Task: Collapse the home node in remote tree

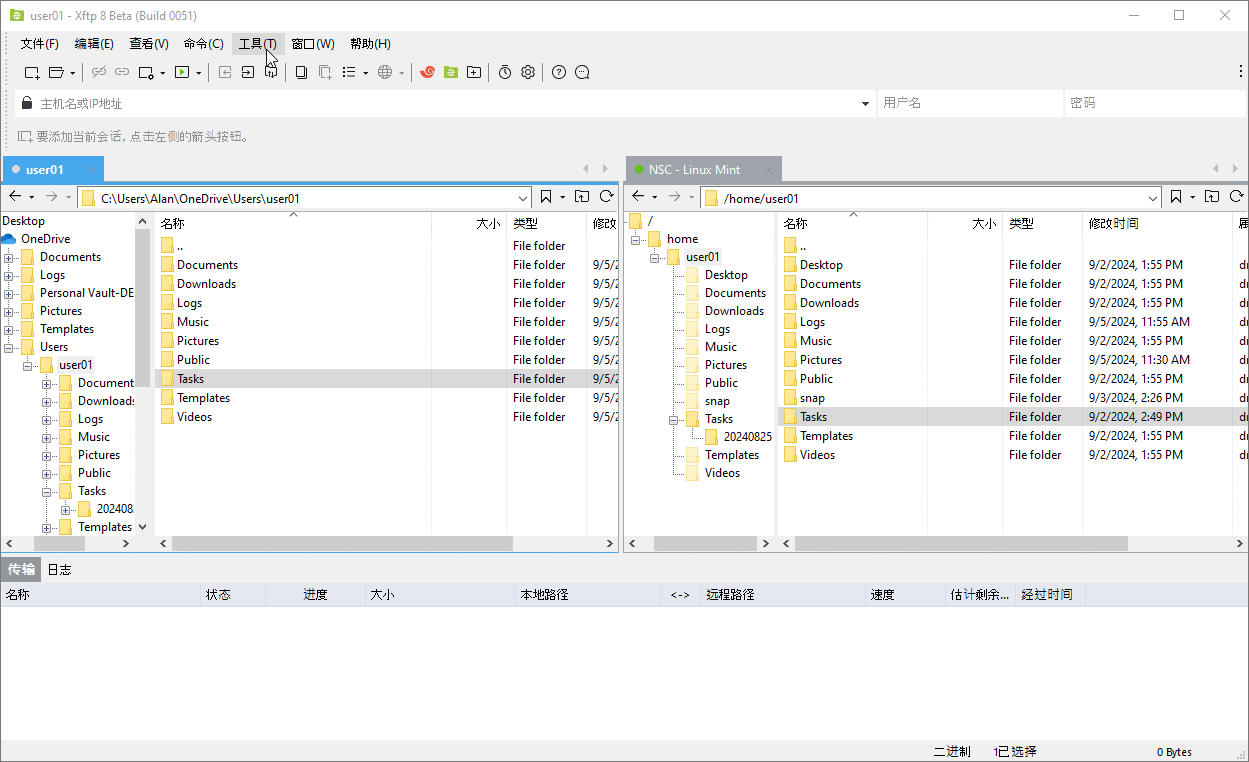Action: coord(636,239)
